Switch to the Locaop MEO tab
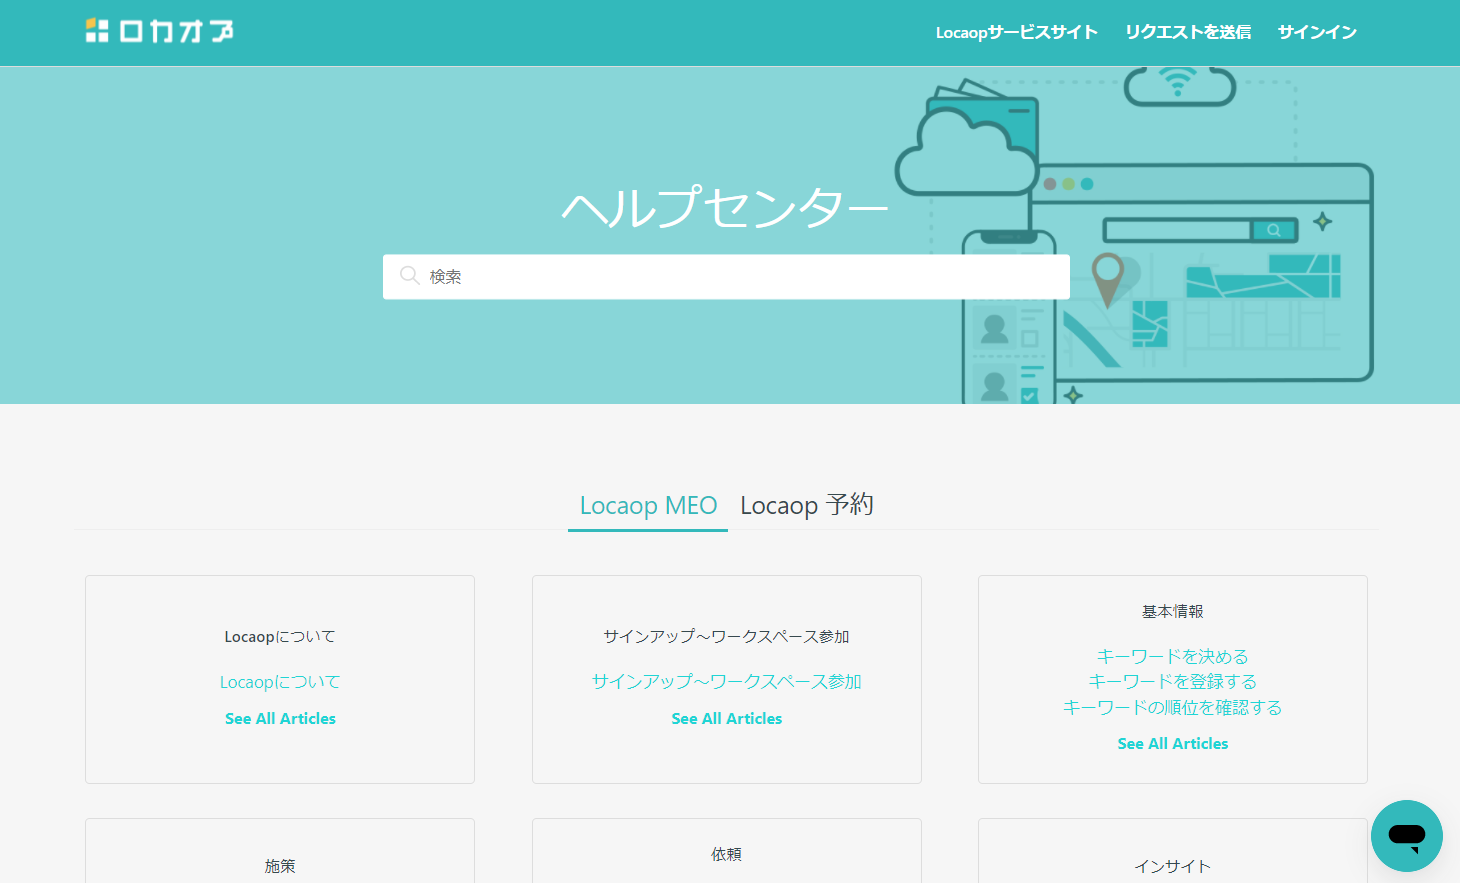This screenshot has width=1460, height=883. coord(647,505)
